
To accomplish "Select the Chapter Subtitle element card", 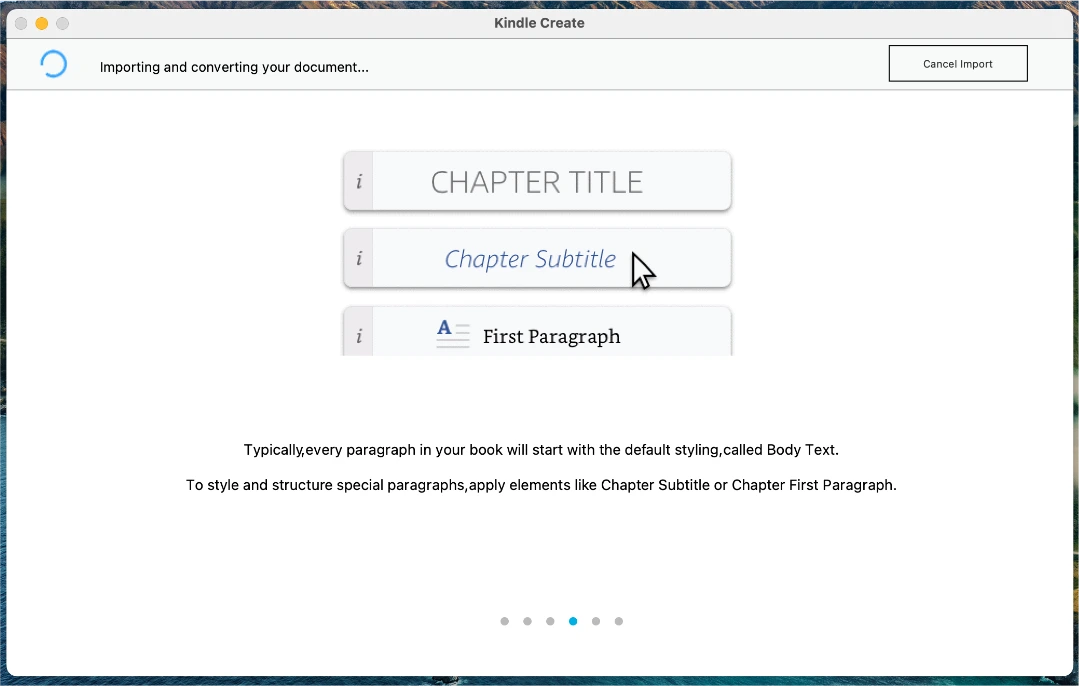I will coord(537,259).
